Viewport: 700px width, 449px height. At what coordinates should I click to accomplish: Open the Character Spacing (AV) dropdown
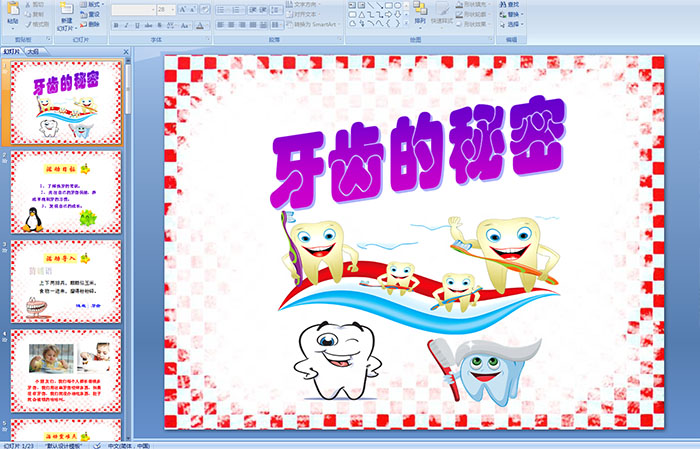coord(171,25)
